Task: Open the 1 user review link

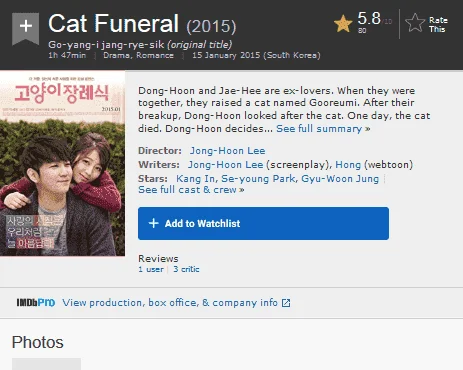Action: click(151, 269)
